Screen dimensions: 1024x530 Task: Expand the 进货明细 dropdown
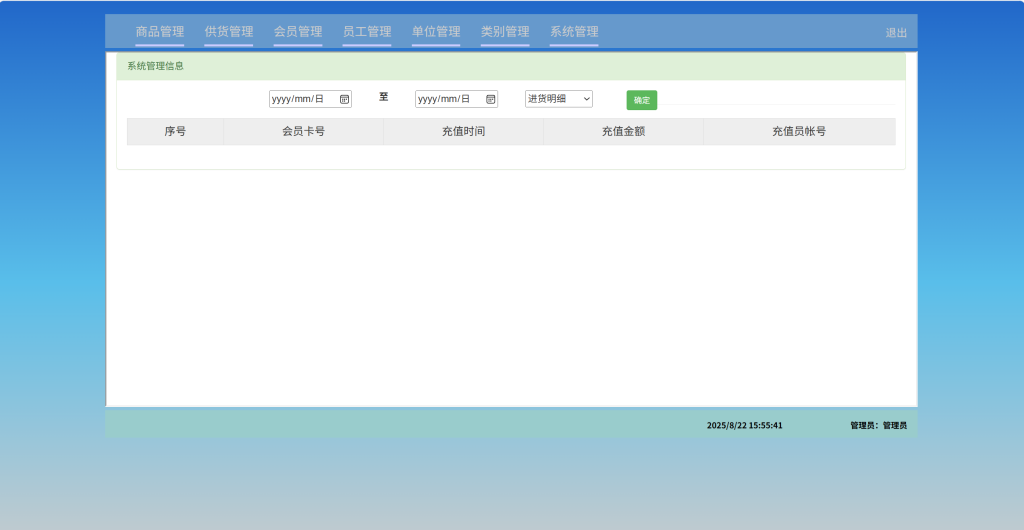pos(559,99)
